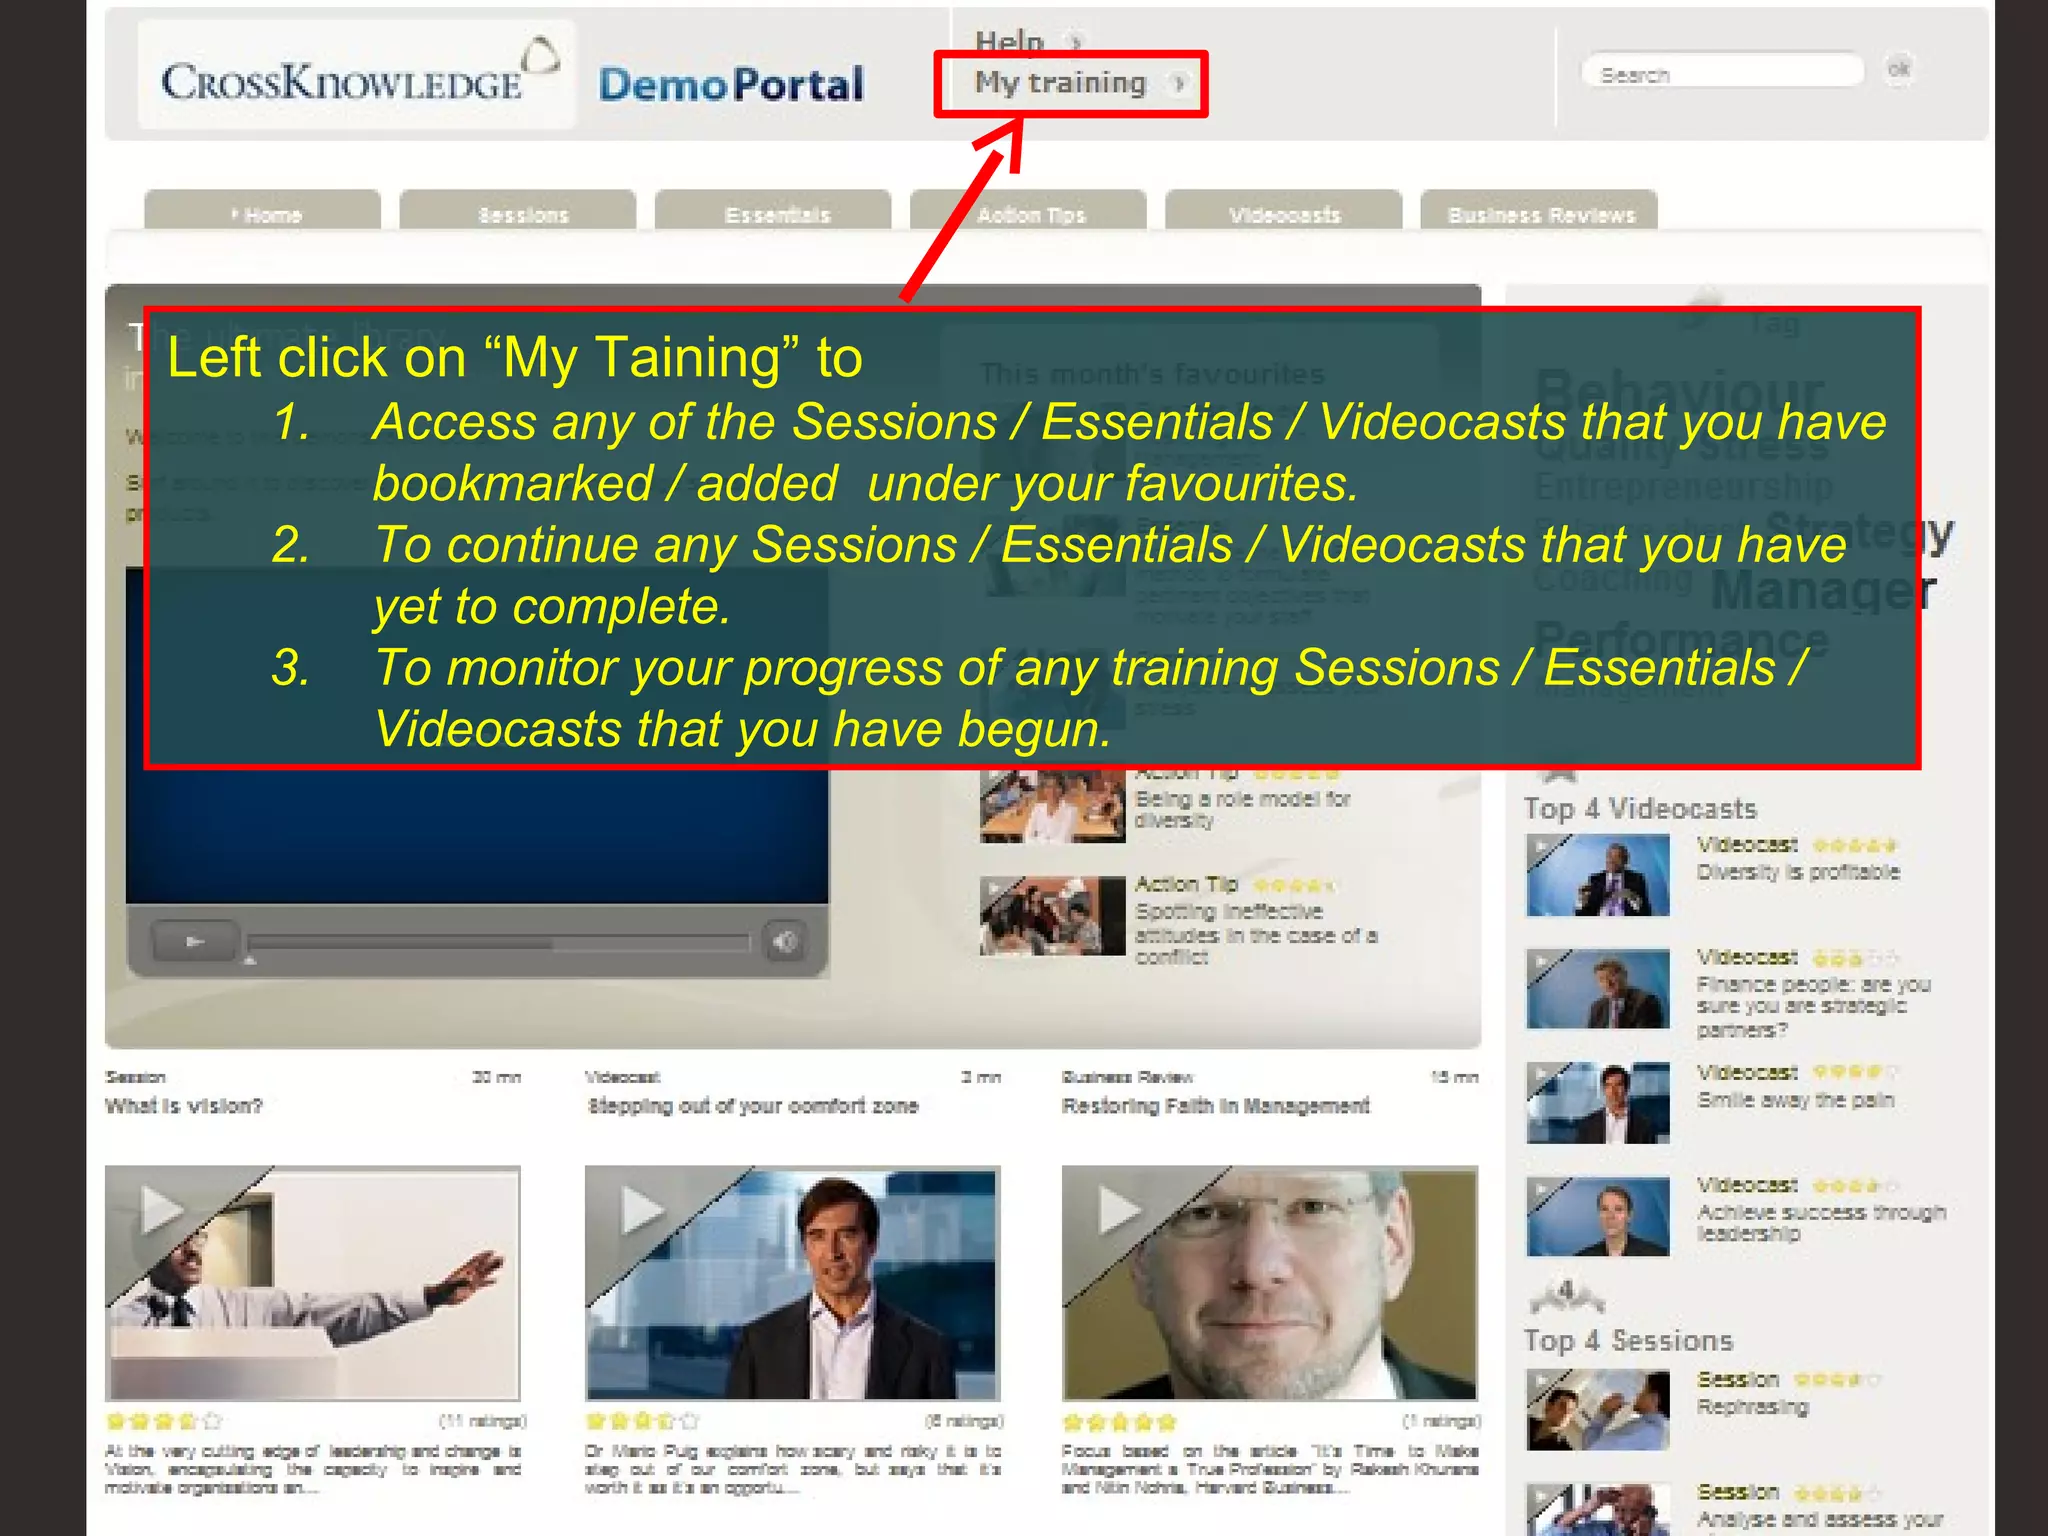Open 'Being a role model for diversity' link

click(1243, 809)
